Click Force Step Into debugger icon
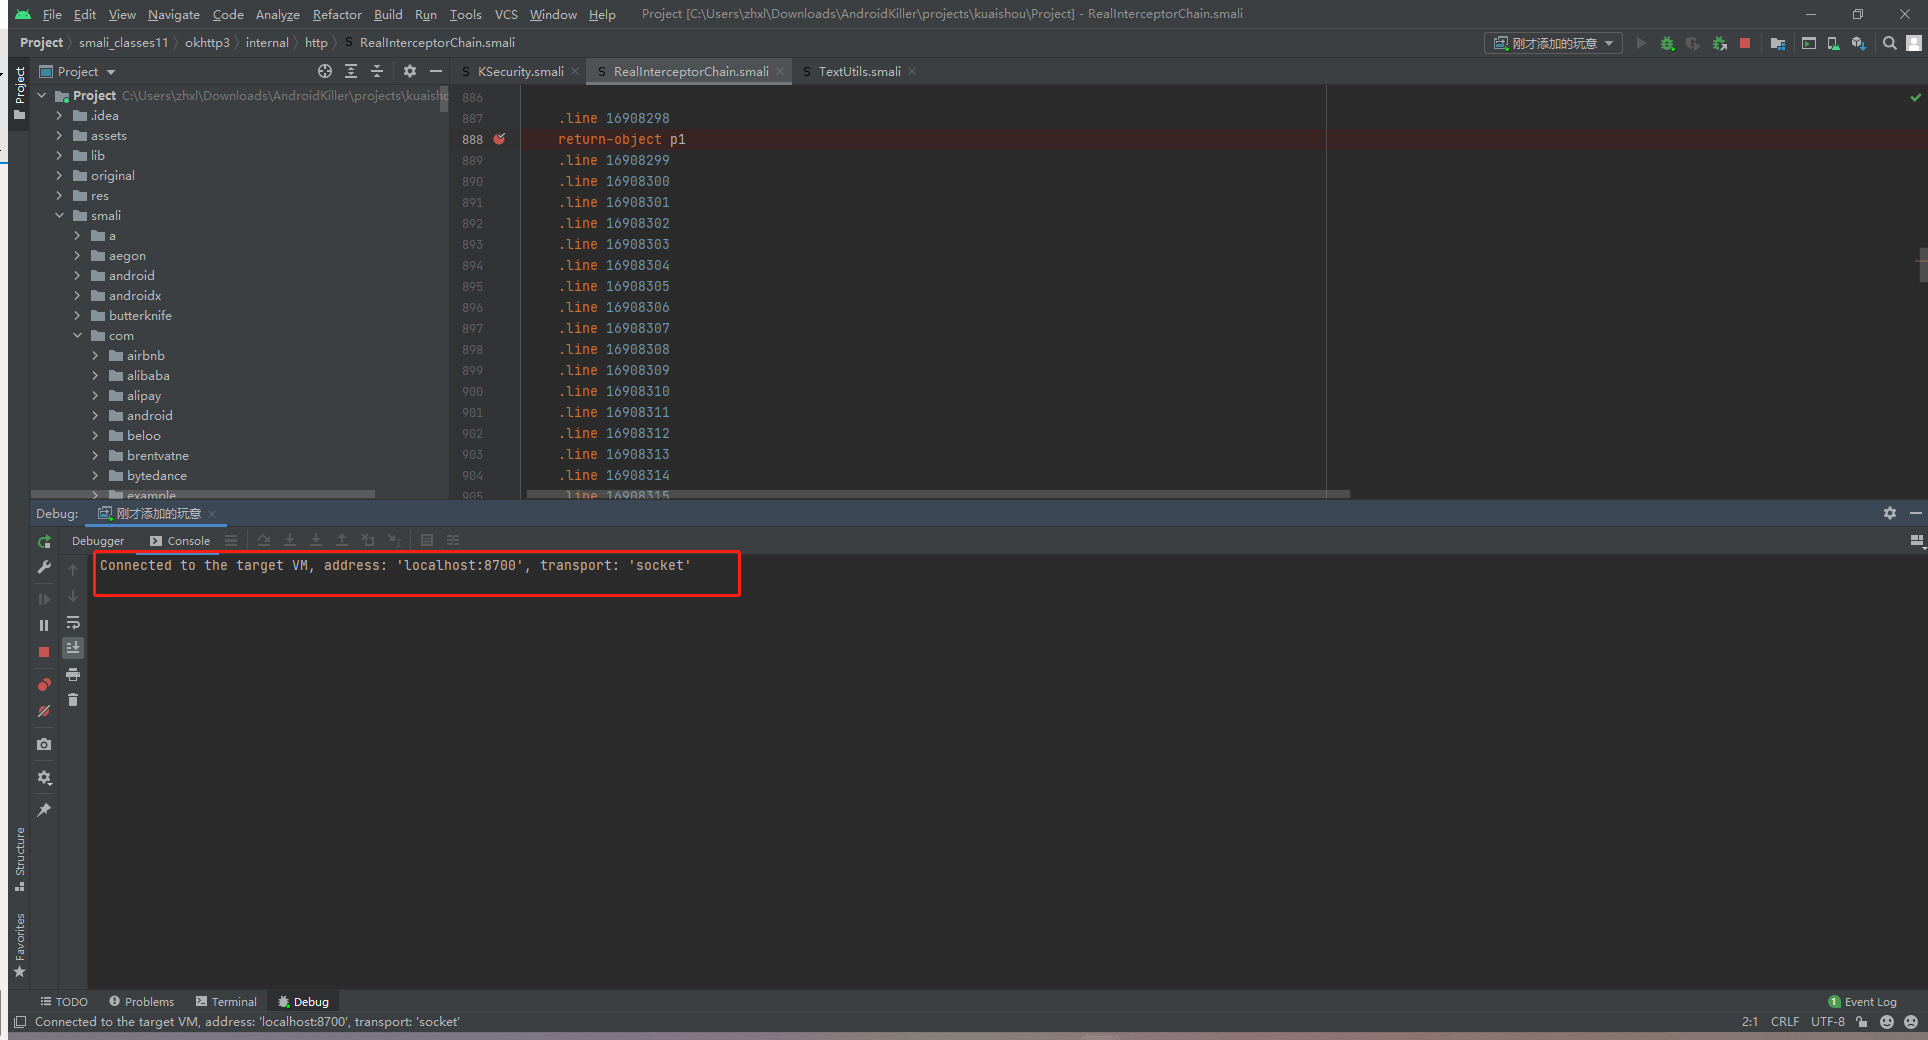 tap(316, 540)
